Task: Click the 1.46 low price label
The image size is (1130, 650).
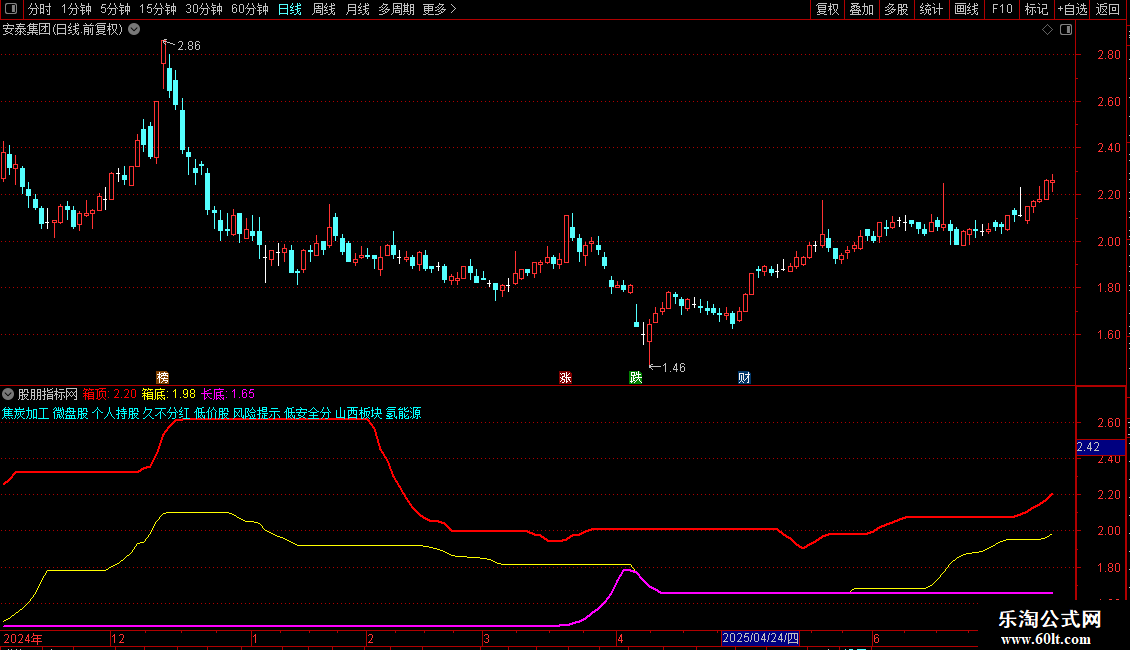Action: point(674,368)
